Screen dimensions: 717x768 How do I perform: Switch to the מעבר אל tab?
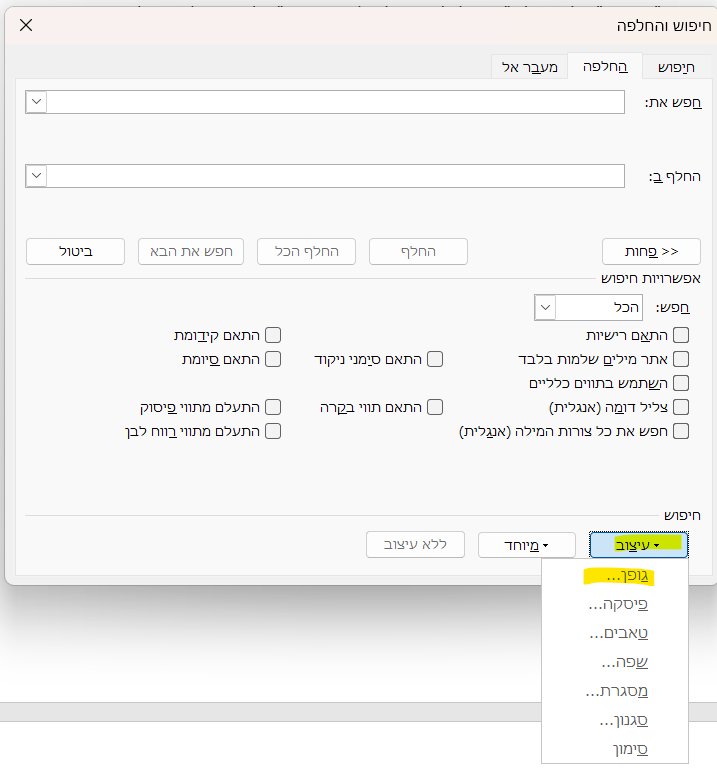(529, 67)
